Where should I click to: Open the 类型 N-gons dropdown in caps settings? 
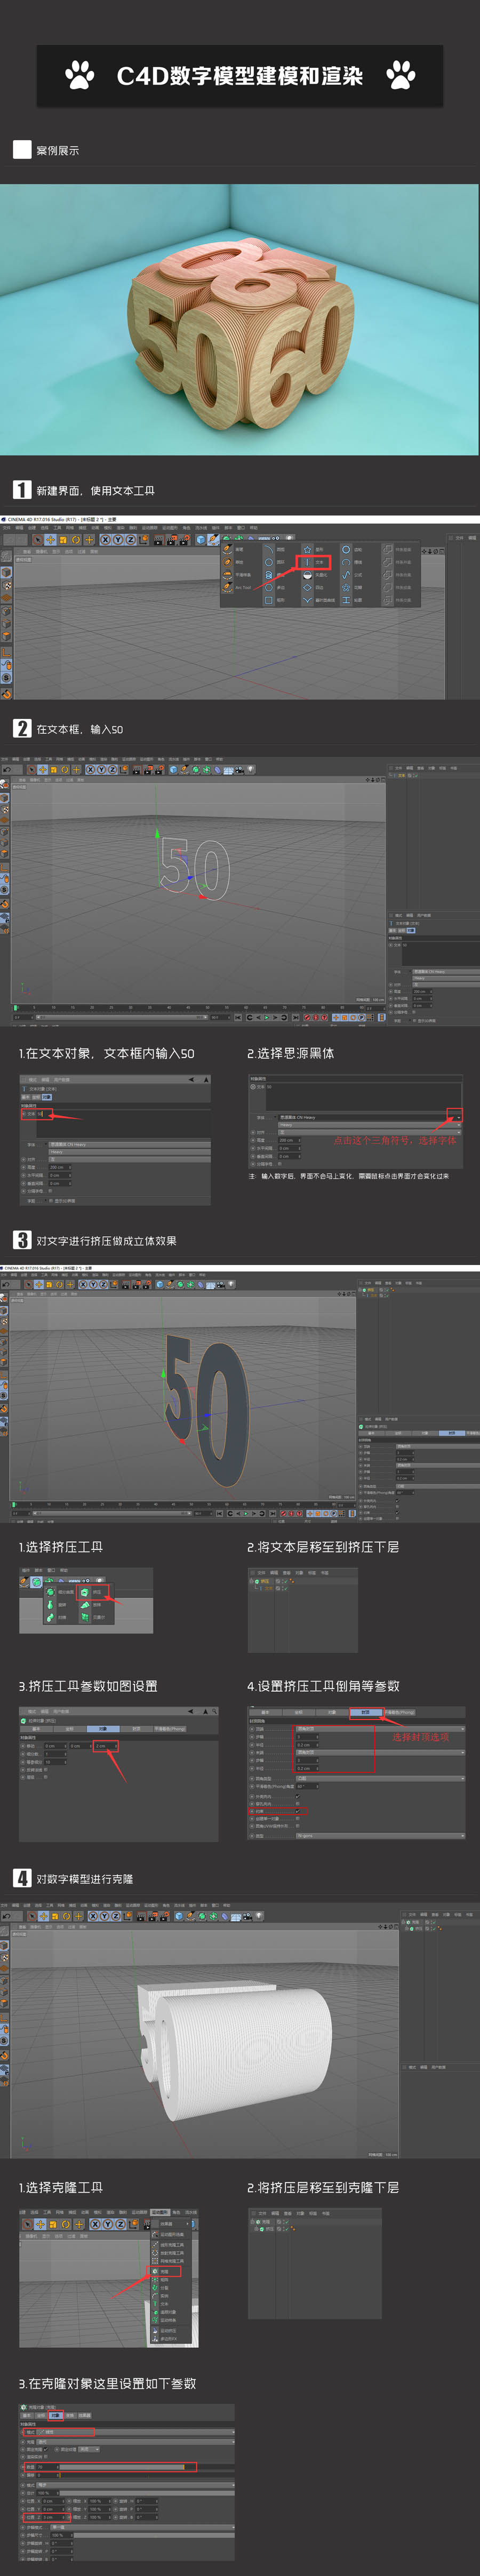click(x=380, y=1836)
